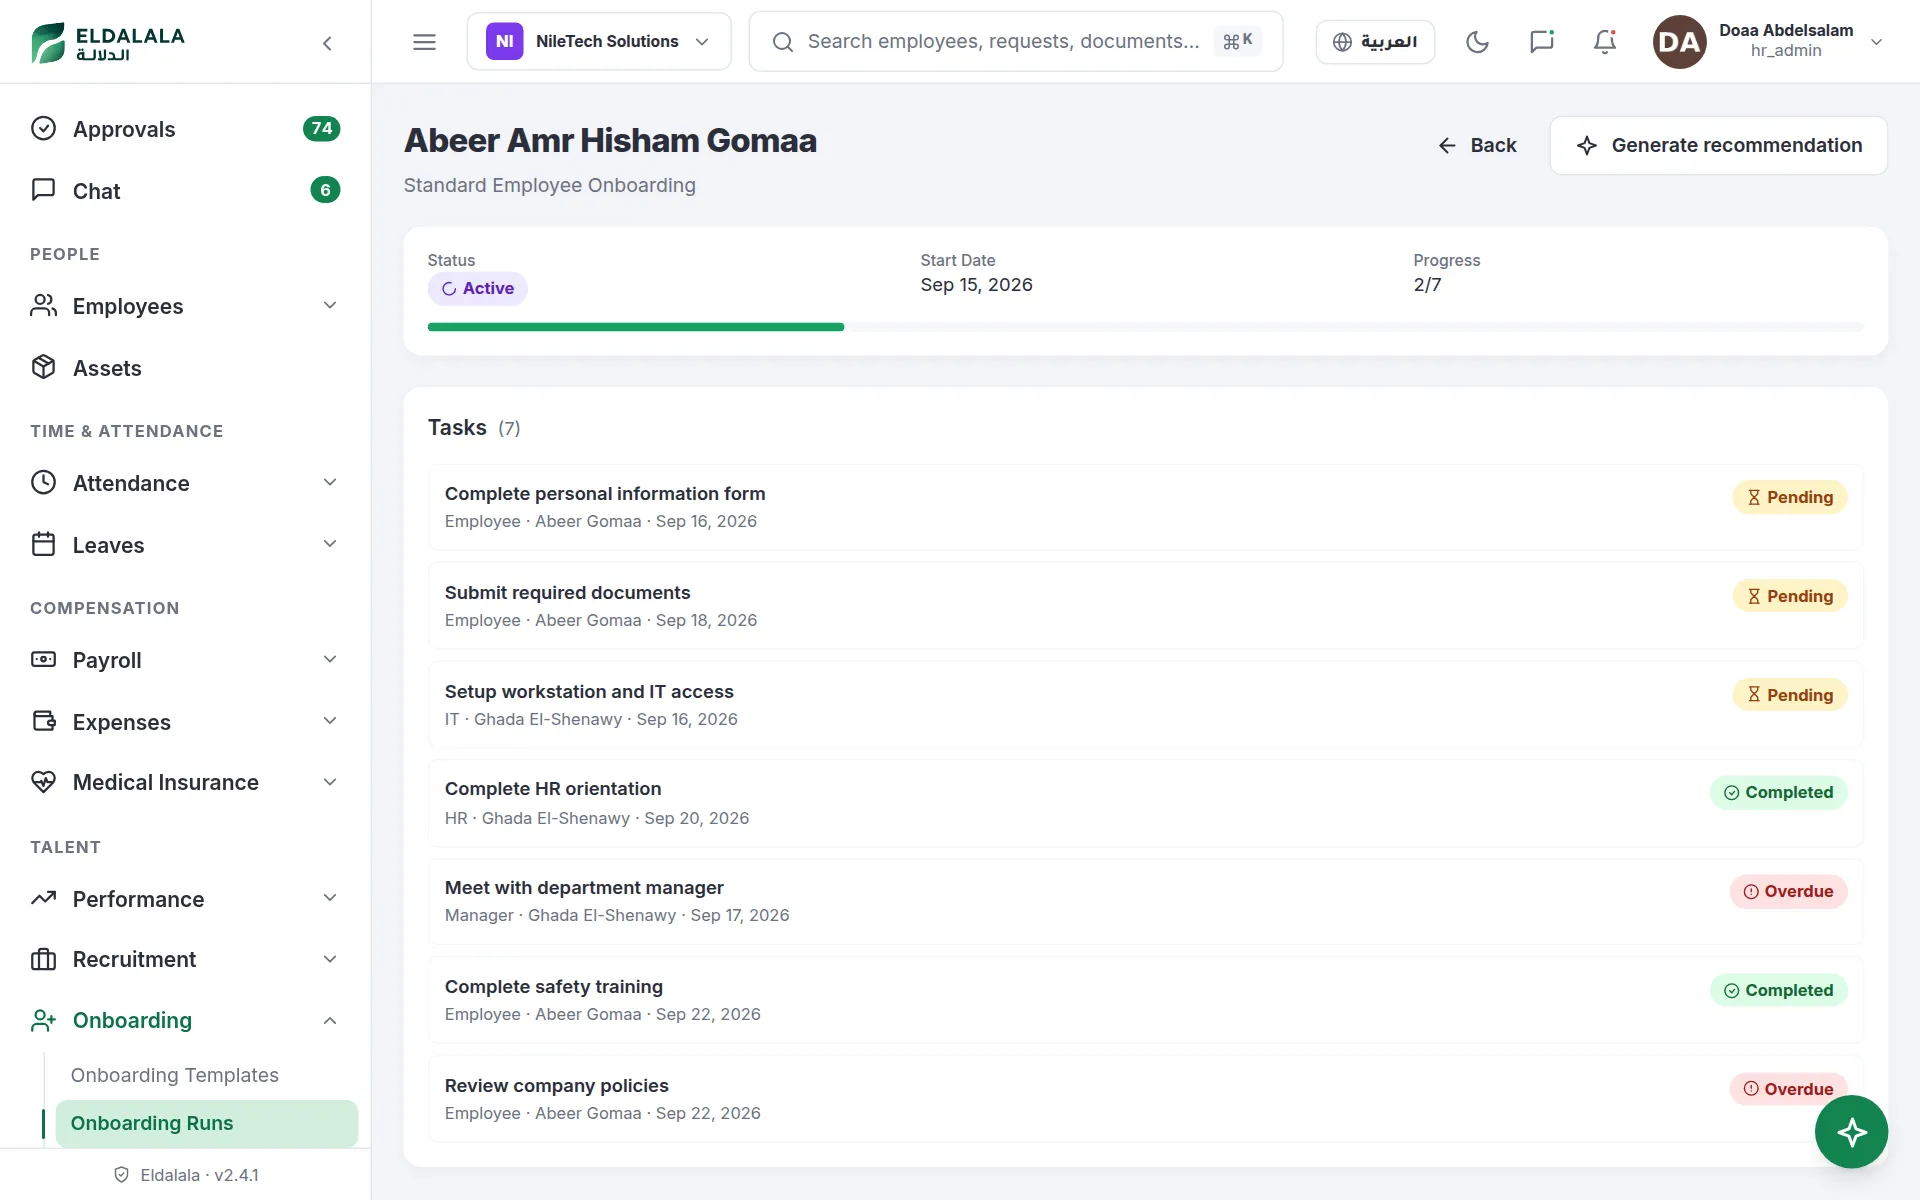Click the Recruitment briefcase icon
The width and height of the screenshot is (1920, 1200).
point(43,959)
